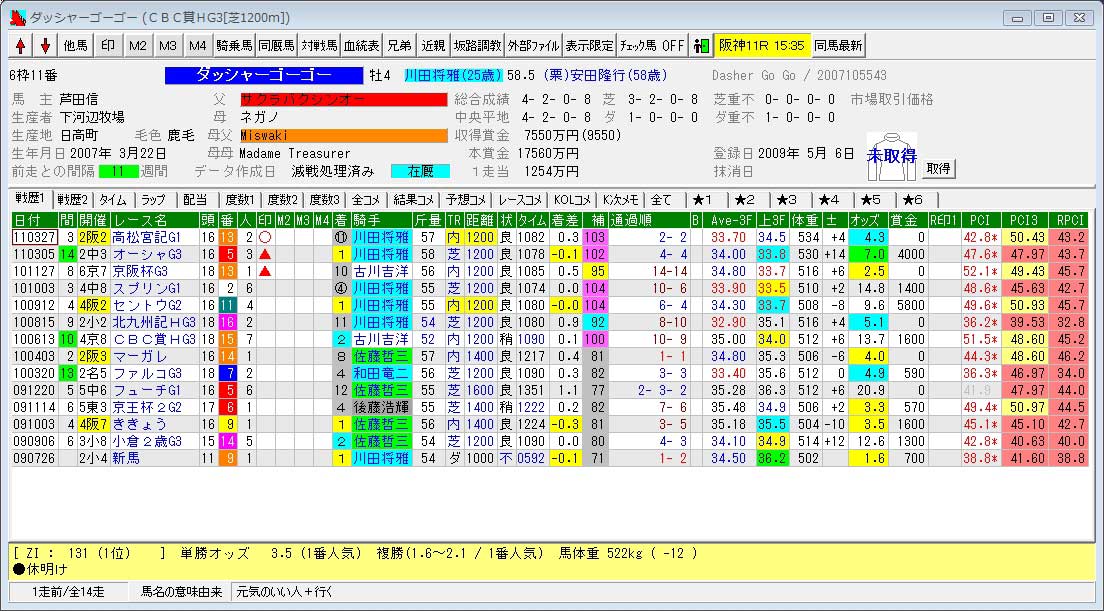
Task: Click the M2 mark button
Action: click(138, 46)
